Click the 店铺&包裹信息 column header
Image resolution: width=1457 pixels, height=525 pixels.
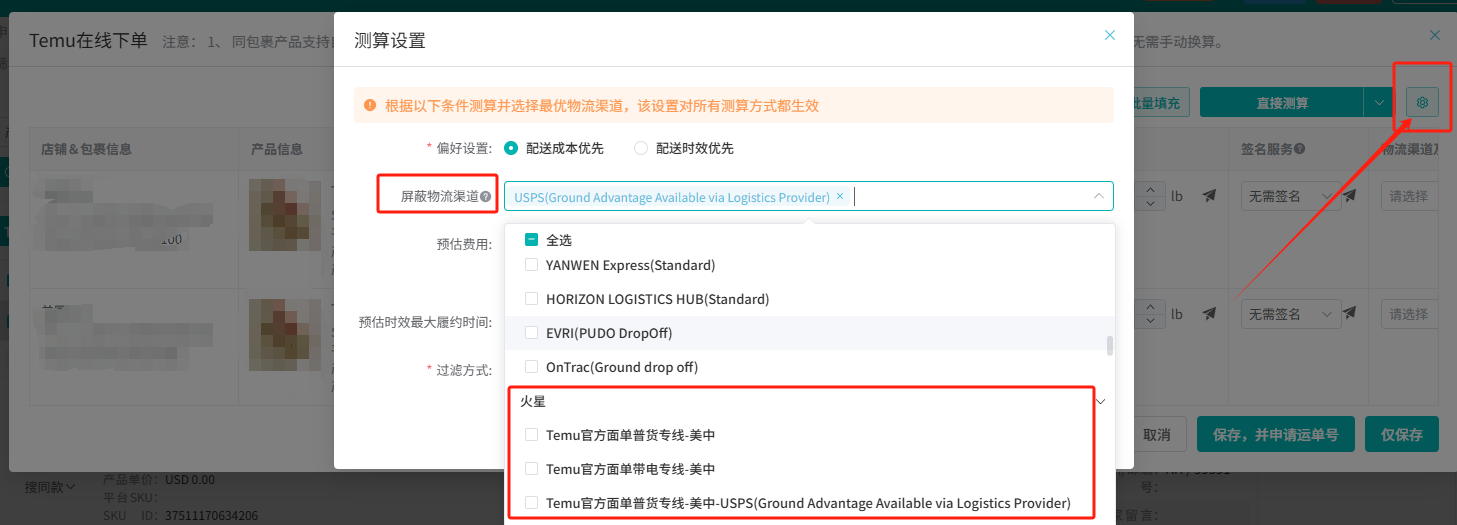click(x=86, y=149)
